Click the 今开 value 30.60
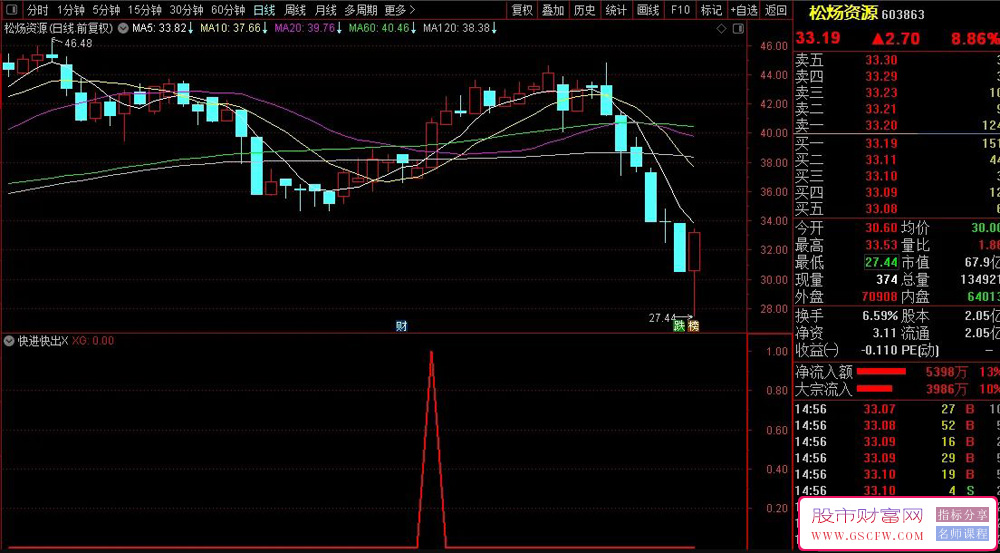Image resolution: width=1000 pixels, height=553 pixels. coord(881,228)
